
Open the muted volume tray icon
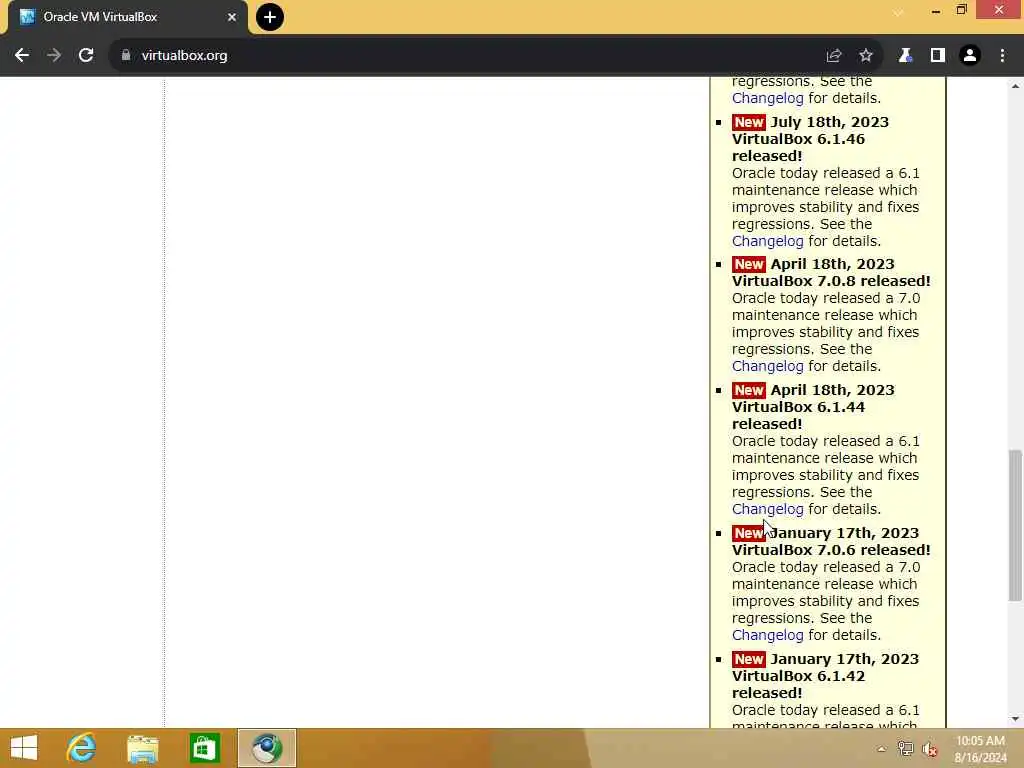pyautogui.click(x=930, y=749)
